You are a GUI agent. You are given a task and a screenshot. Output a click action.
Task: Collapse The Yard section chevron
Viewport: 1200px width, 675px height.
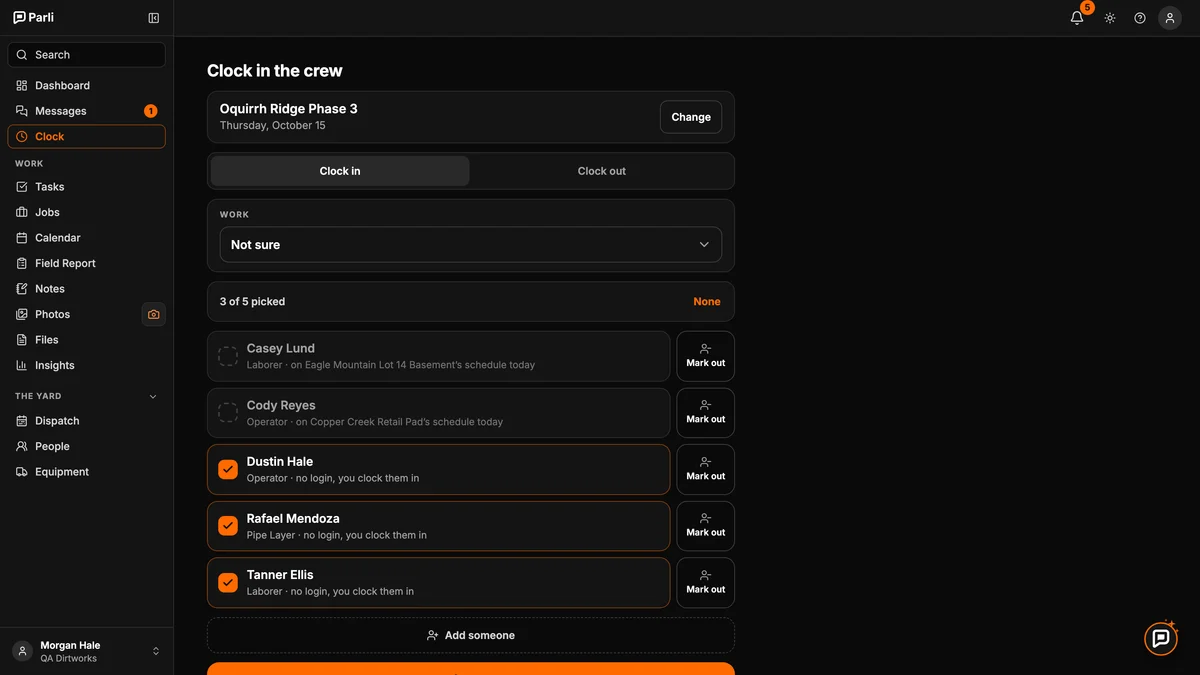pyautogui.click(x=153, y=397)
